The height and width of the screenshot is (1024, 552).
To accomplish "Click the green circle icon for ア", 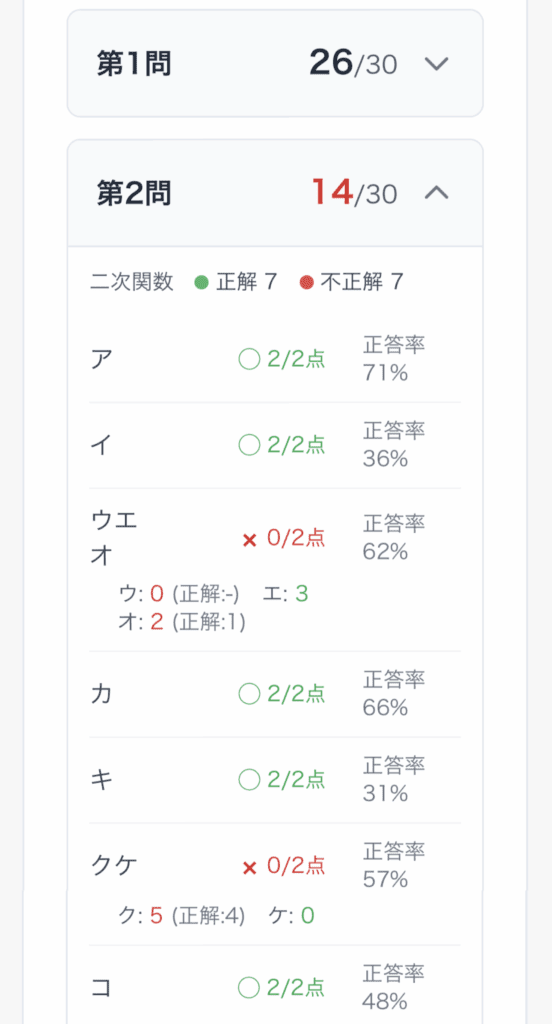I will (250, 359).
